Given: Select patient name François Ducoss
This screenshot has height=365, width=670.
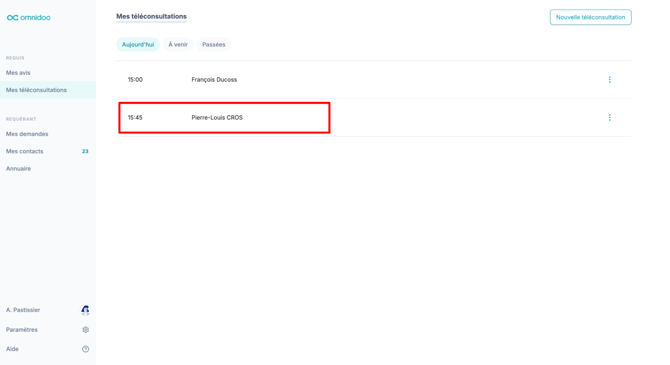Looking at the screenshot, I should click(x=214, y=79).
